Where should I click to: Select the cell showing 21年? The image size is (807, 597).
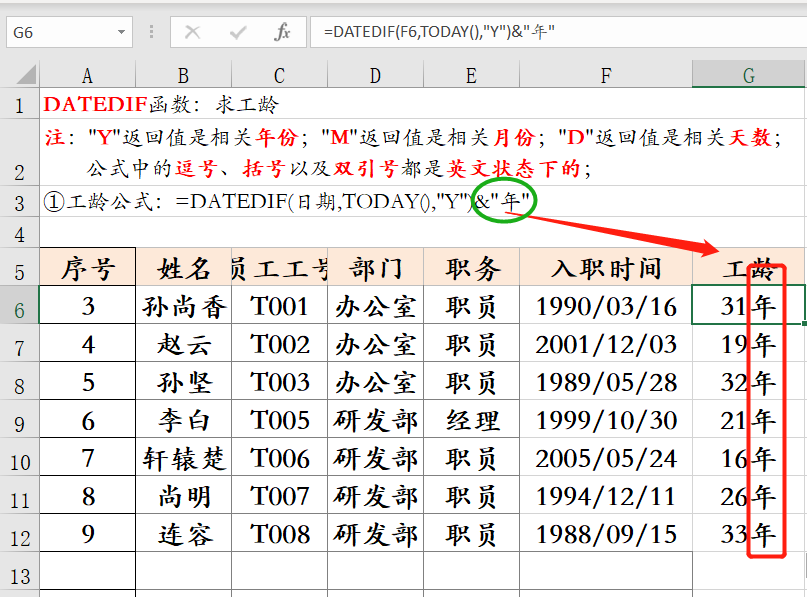749,419
